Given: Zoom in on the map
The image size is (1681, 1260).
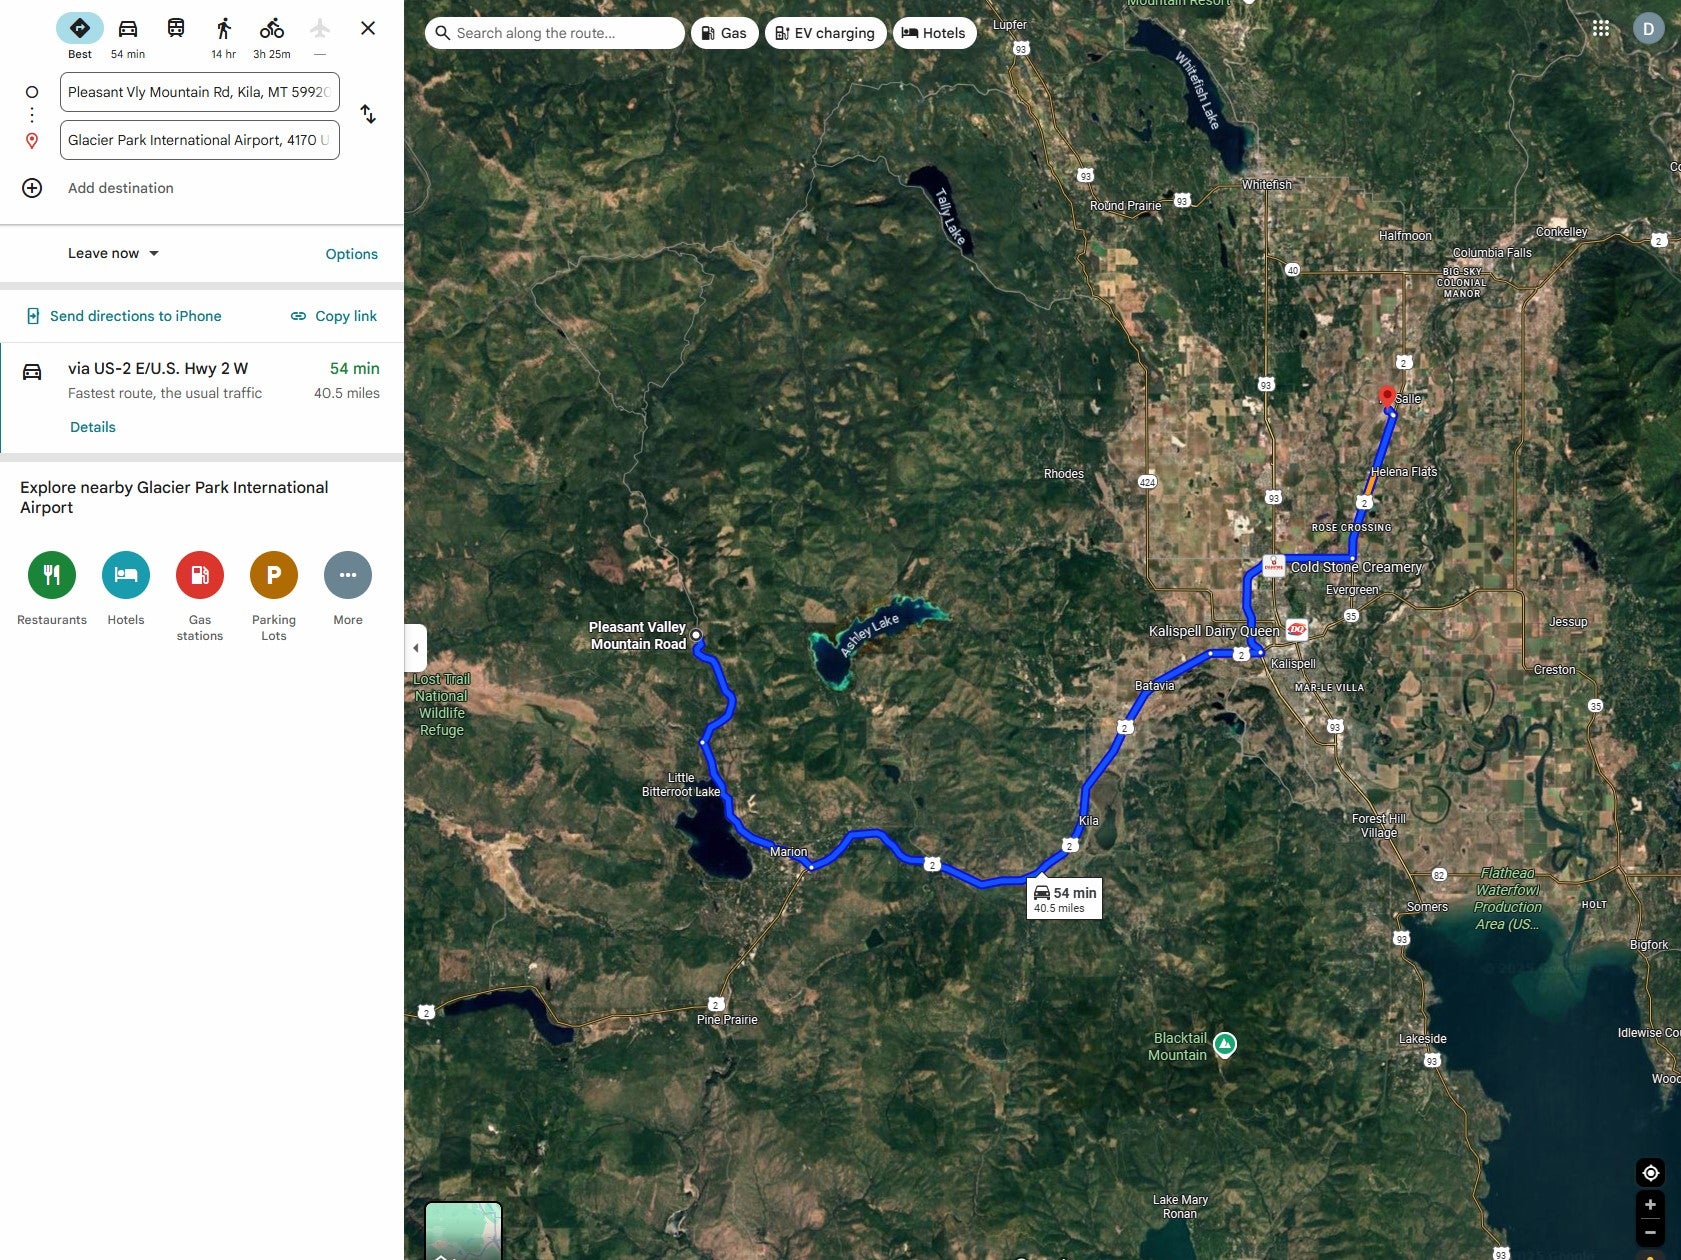Looking at the screenshot, I should point(1650,1205).
